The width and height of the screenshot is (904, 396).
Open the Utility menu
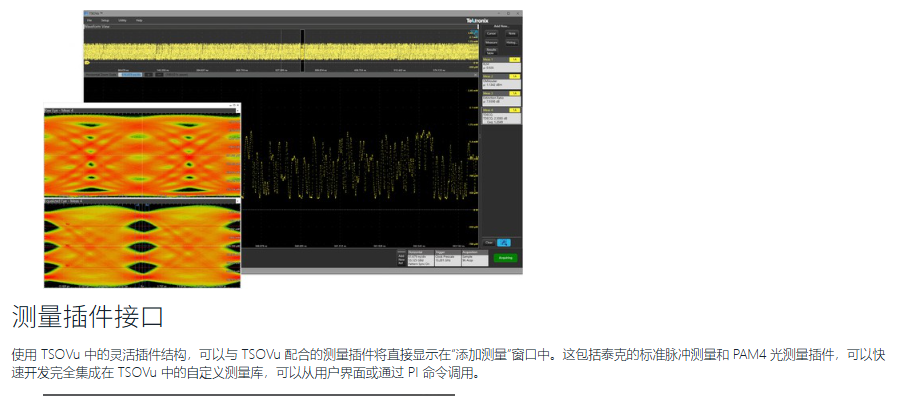pyautogui.click(x=122, y=20)
